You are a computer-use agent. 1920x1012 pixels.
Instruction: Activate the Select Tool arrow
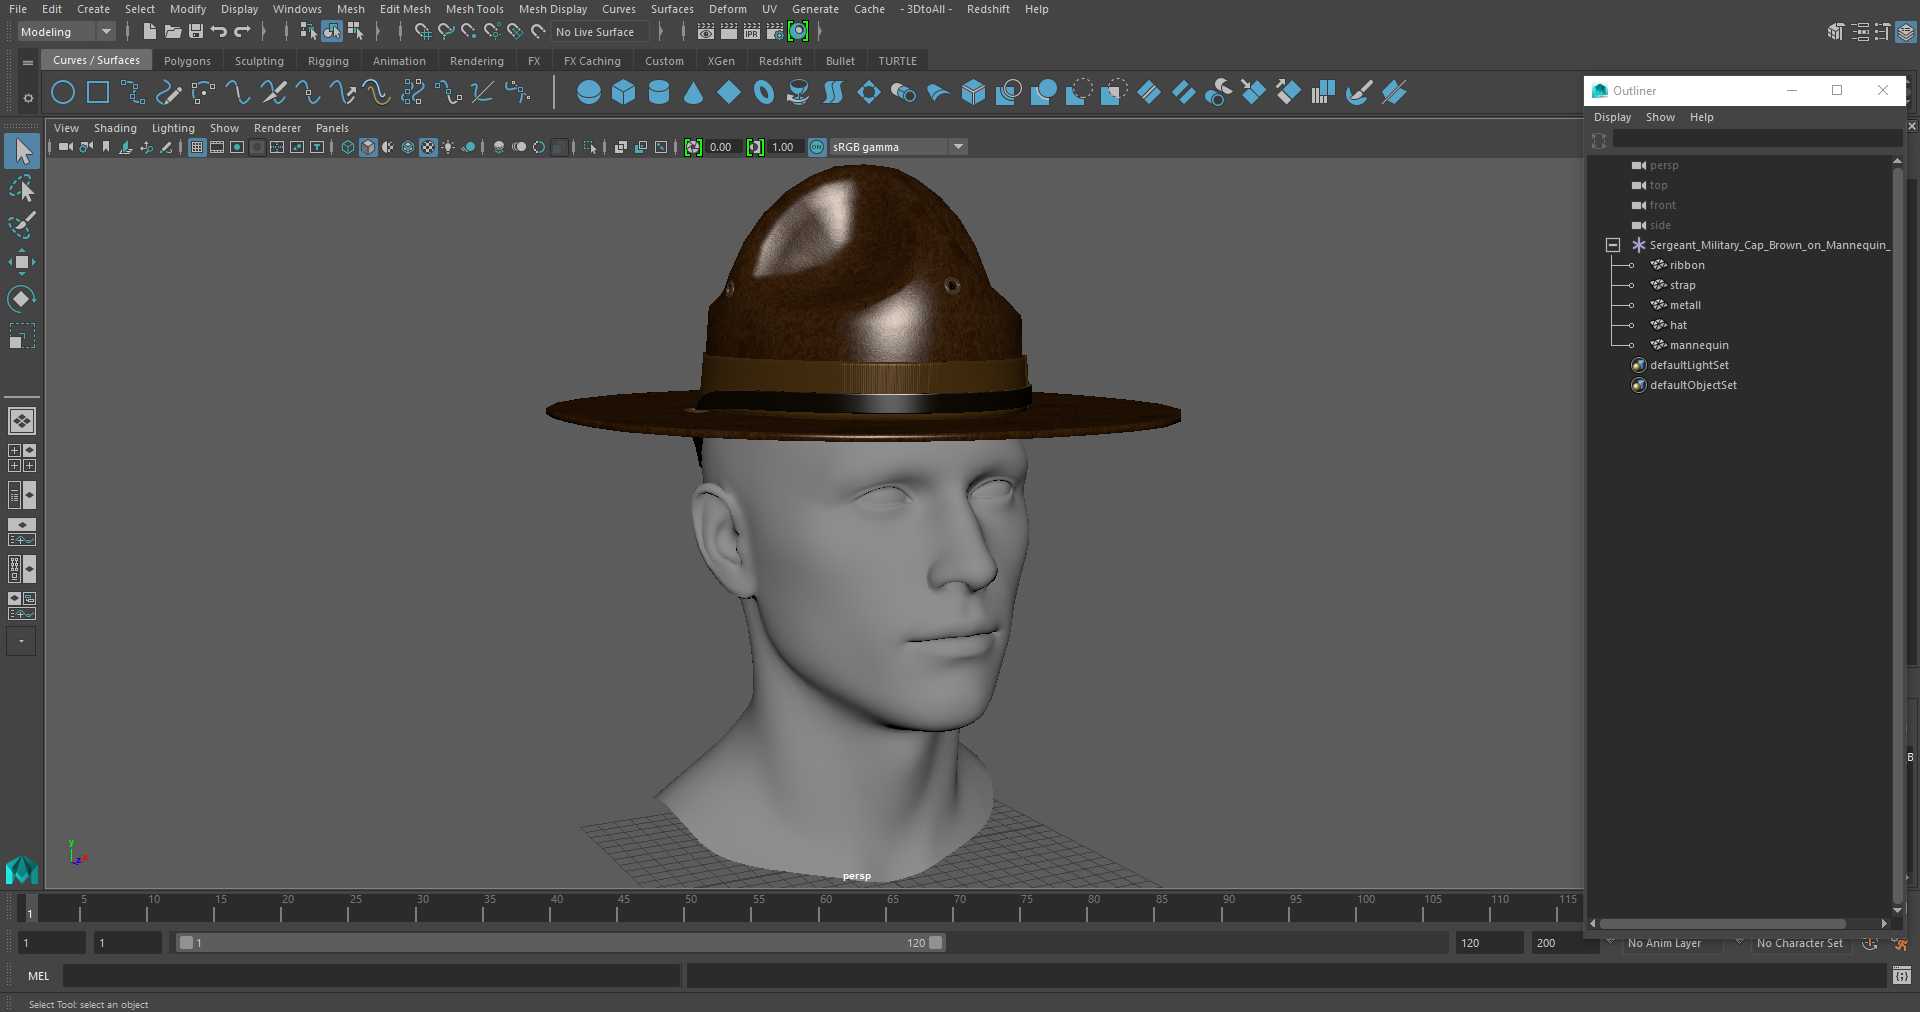pos(22,151)
